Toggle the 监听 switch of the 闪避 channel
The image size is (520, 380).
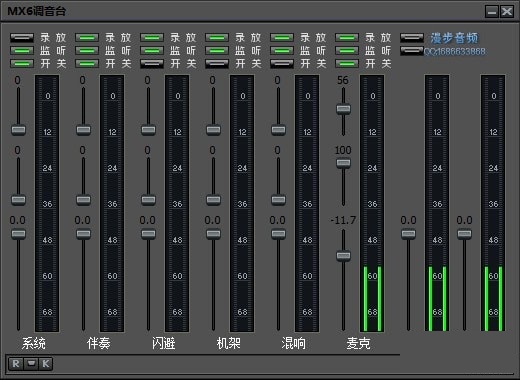point(152,51)
